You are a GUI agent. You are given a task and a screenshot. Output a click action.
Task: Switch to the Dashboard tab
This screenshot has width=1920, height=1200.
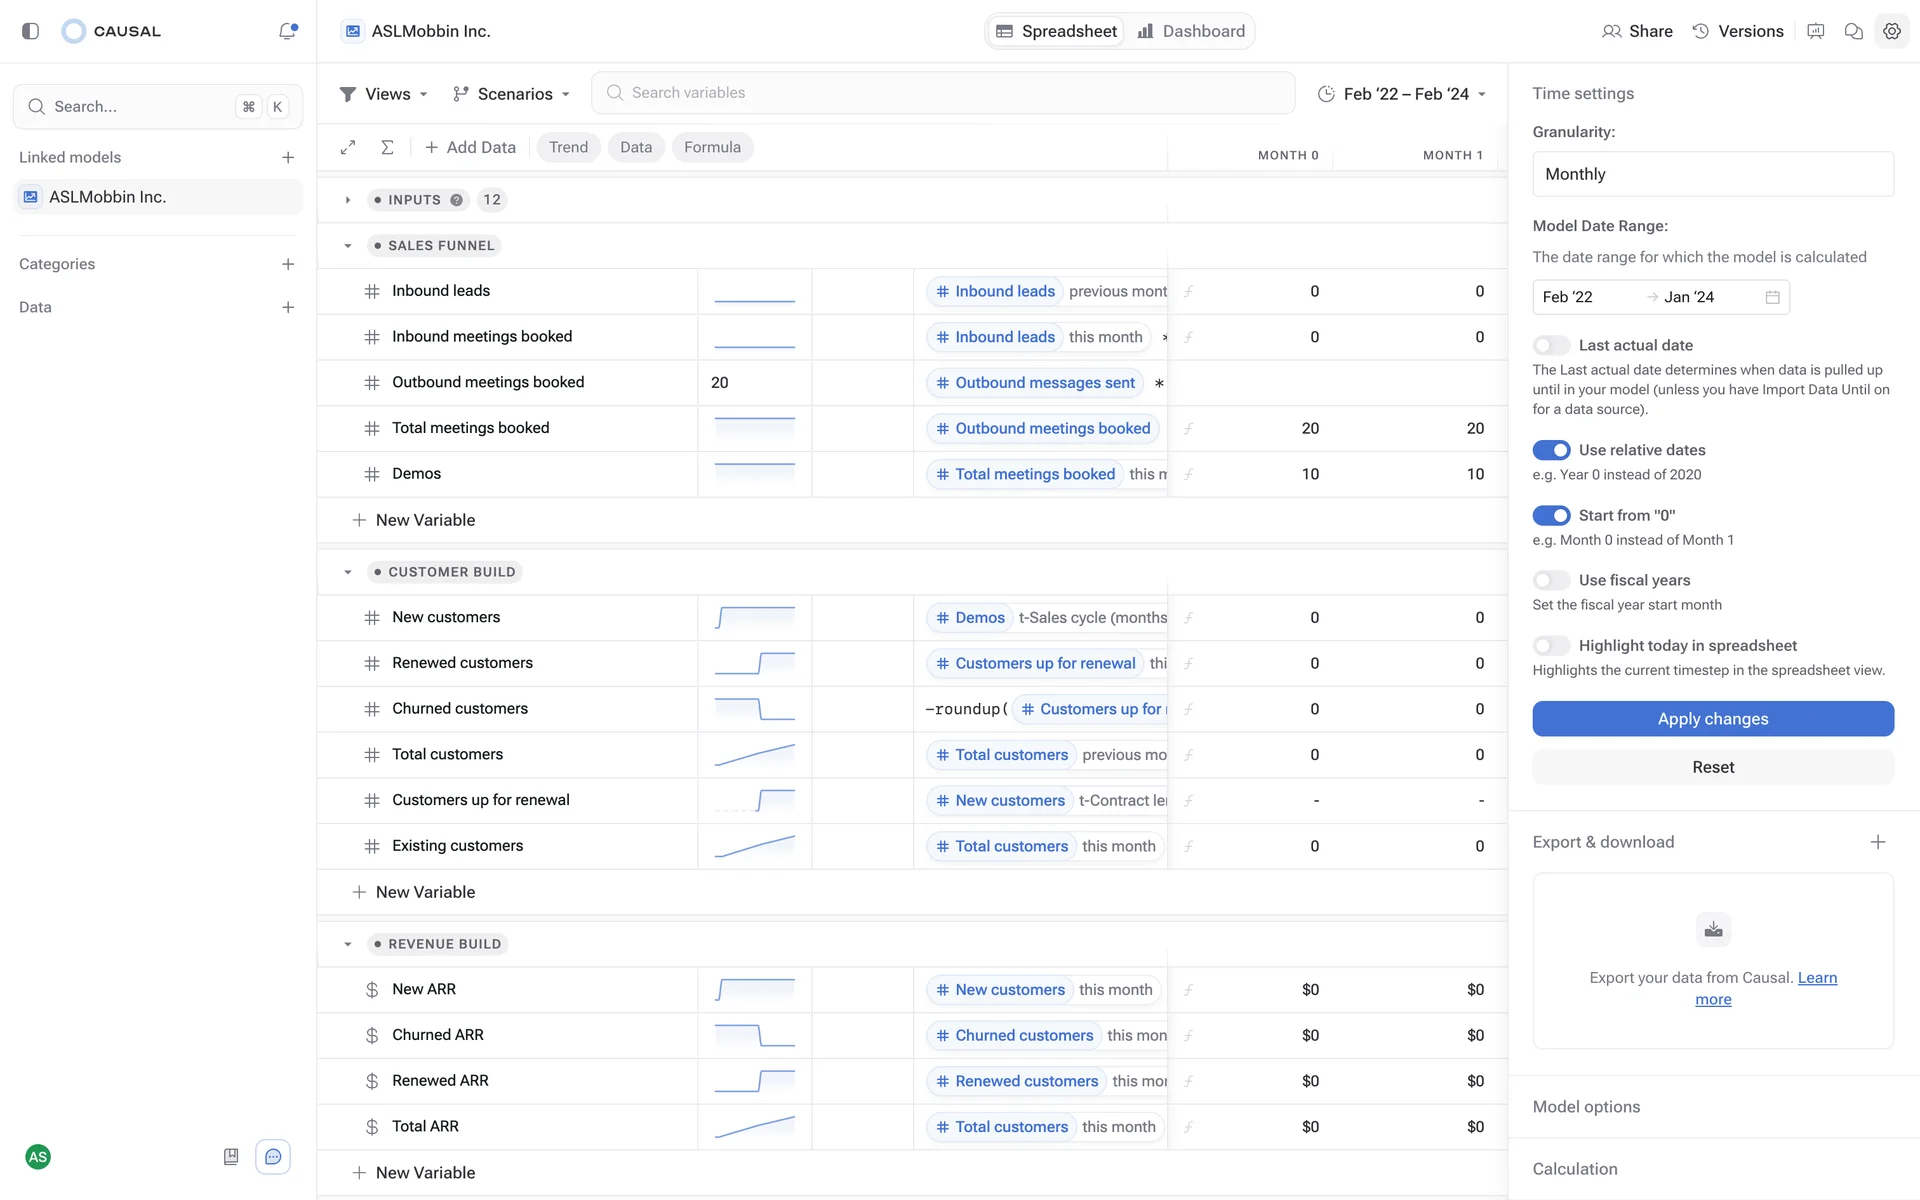tap(1191, 31)
